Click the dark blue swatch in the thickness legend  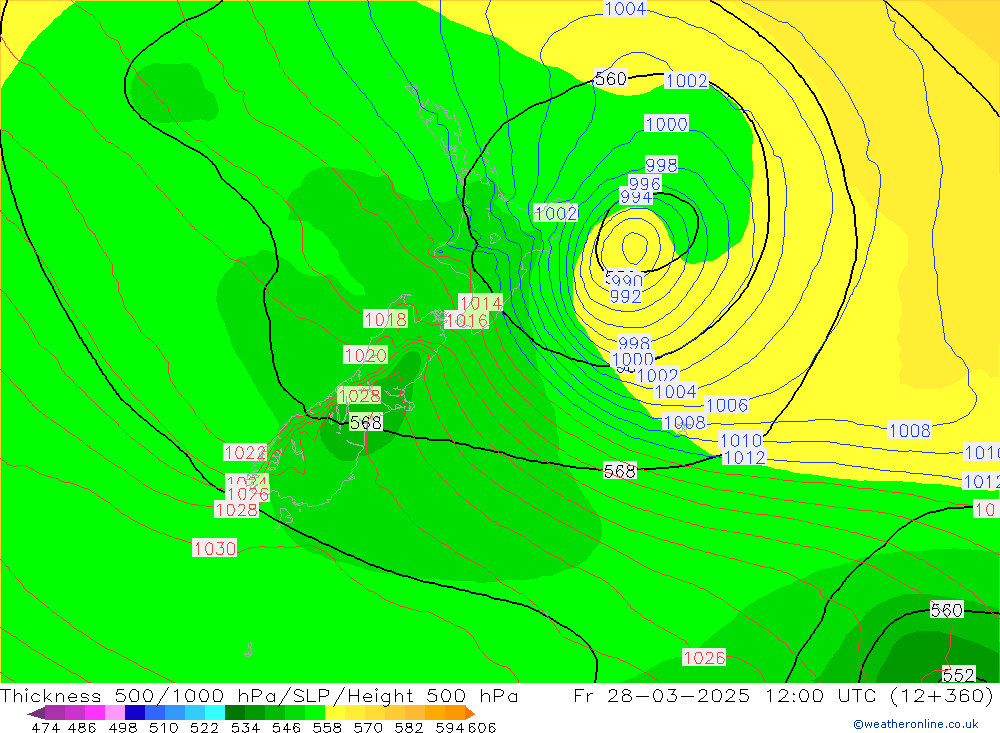coord(135,713)
